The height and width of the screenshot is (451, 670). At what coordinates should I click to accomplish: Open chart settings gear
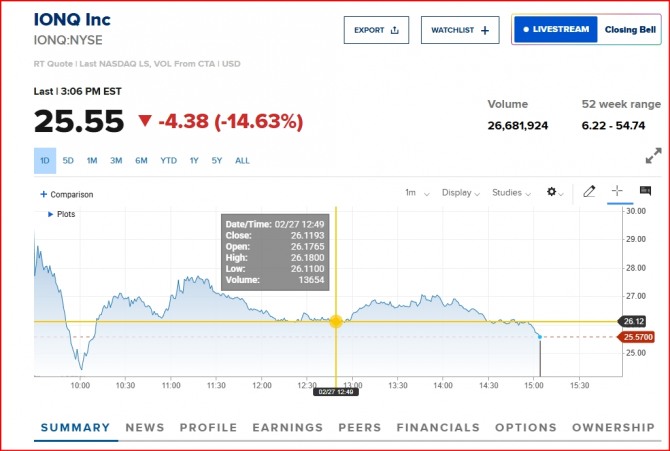(x=552, y=192)
